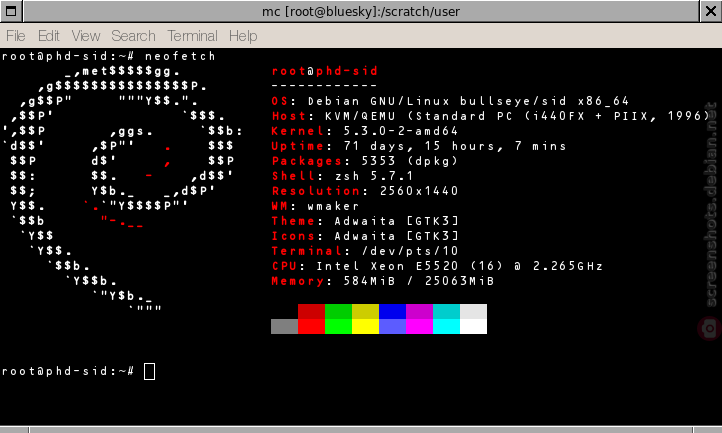The image size is (722, 433).
Task: Open the Help menu
Action: (x=243, y=36)
